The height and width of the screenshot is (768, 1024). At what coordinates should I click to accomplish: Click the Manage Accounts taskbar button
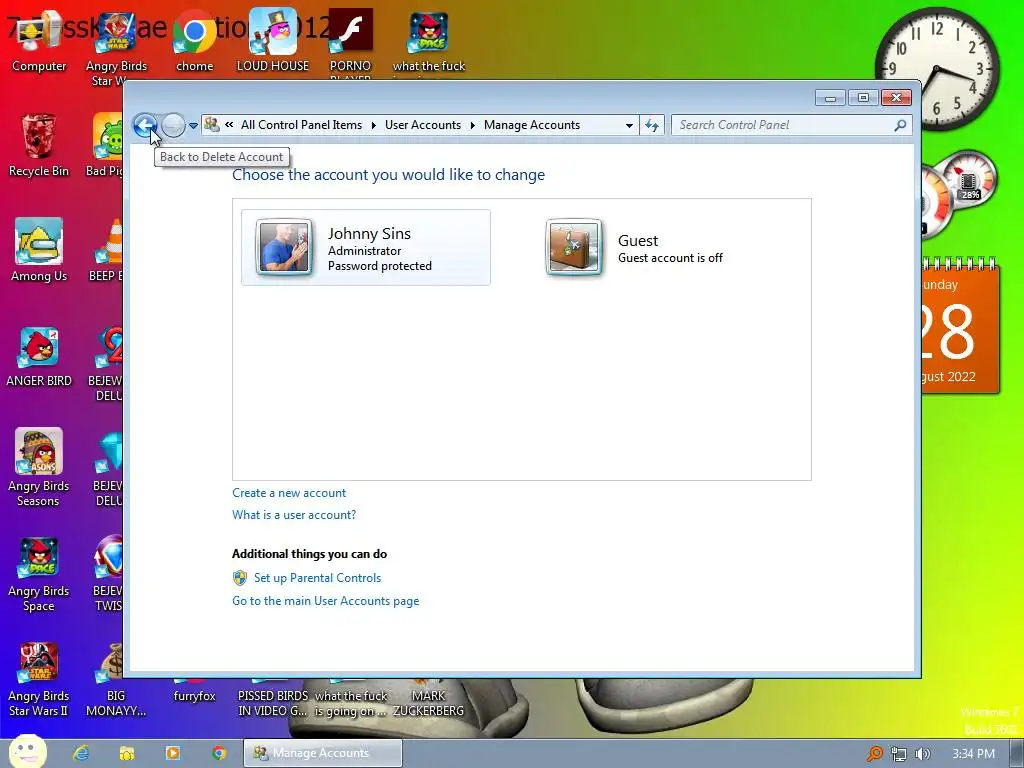tap(323, 753)
